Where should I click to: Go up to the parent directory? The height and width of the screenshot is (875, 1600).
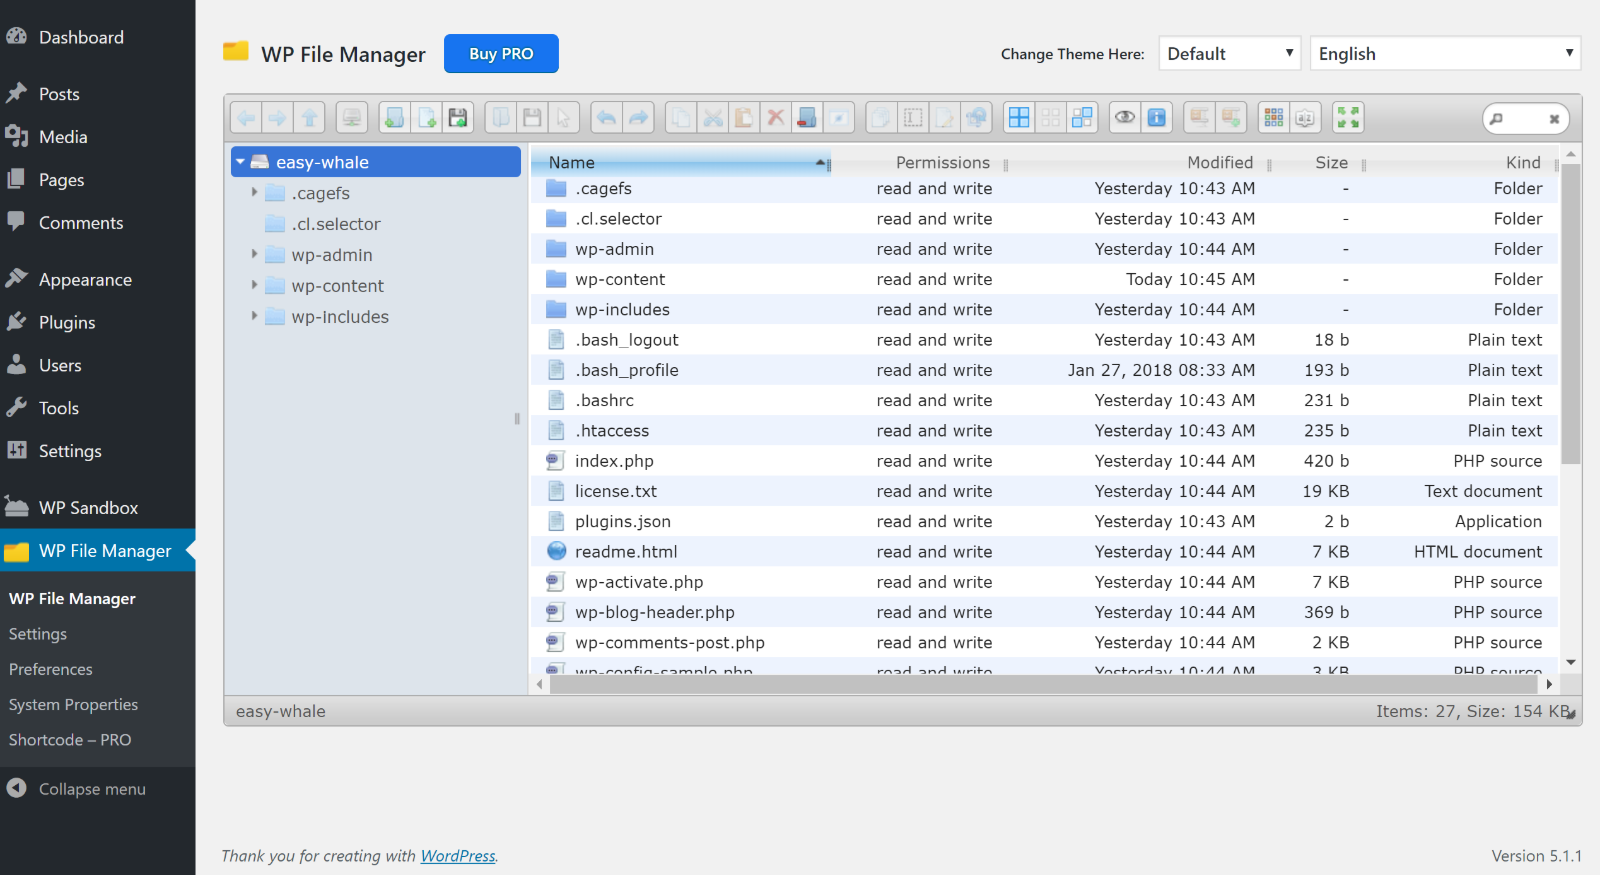pyautogui.click(x=310, y=118)
